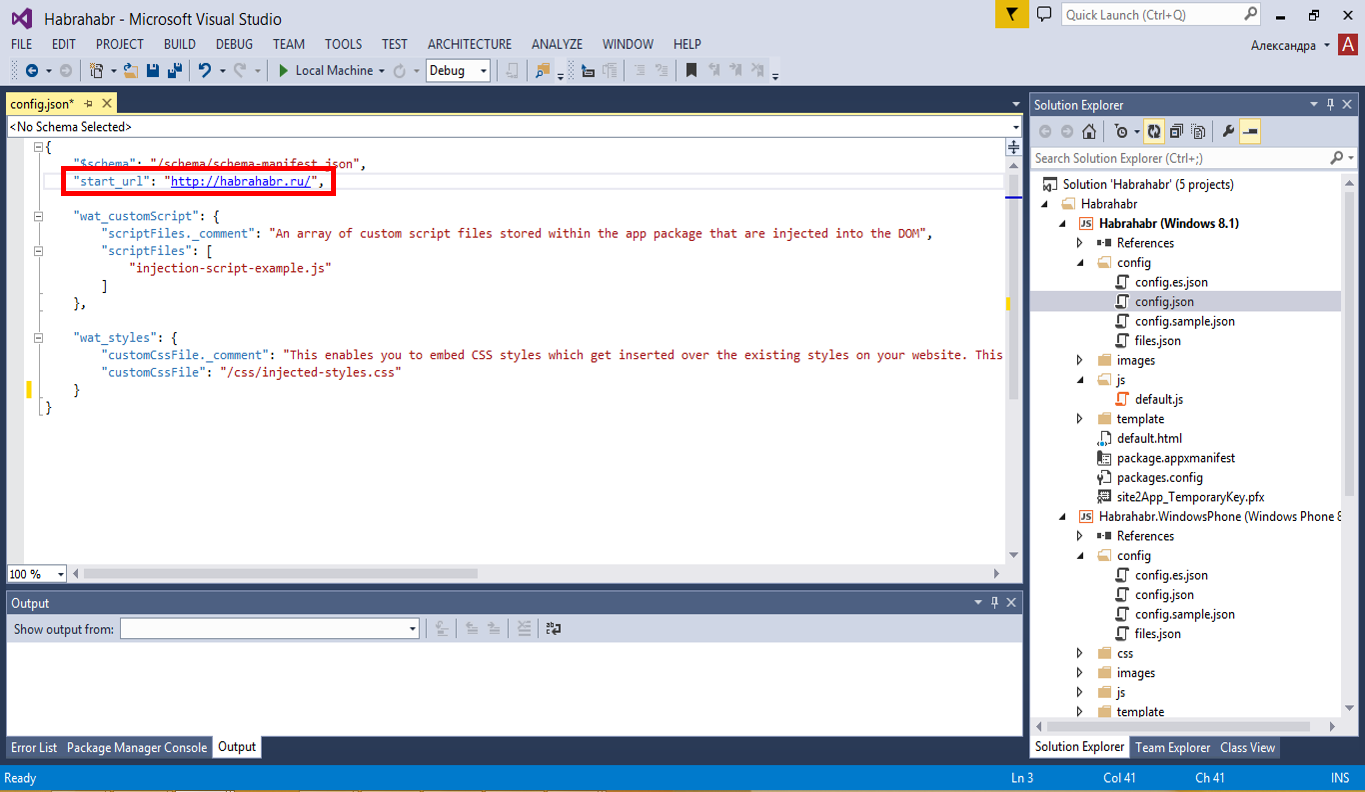Open the TOOLS menu
The image size is (1365, 792).
coord(343,44)
